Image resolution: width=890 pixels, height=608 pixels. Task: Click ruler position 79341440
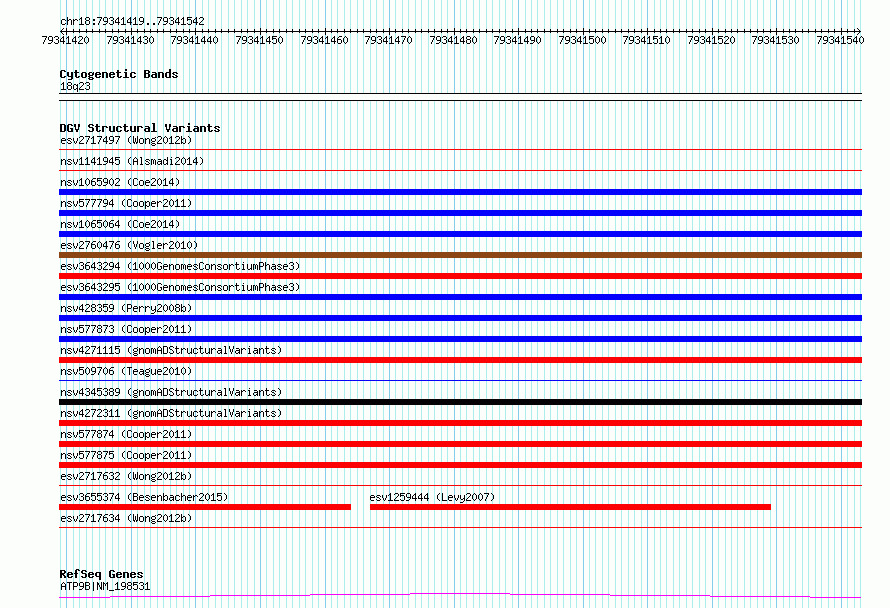click(x=194, y=40)
